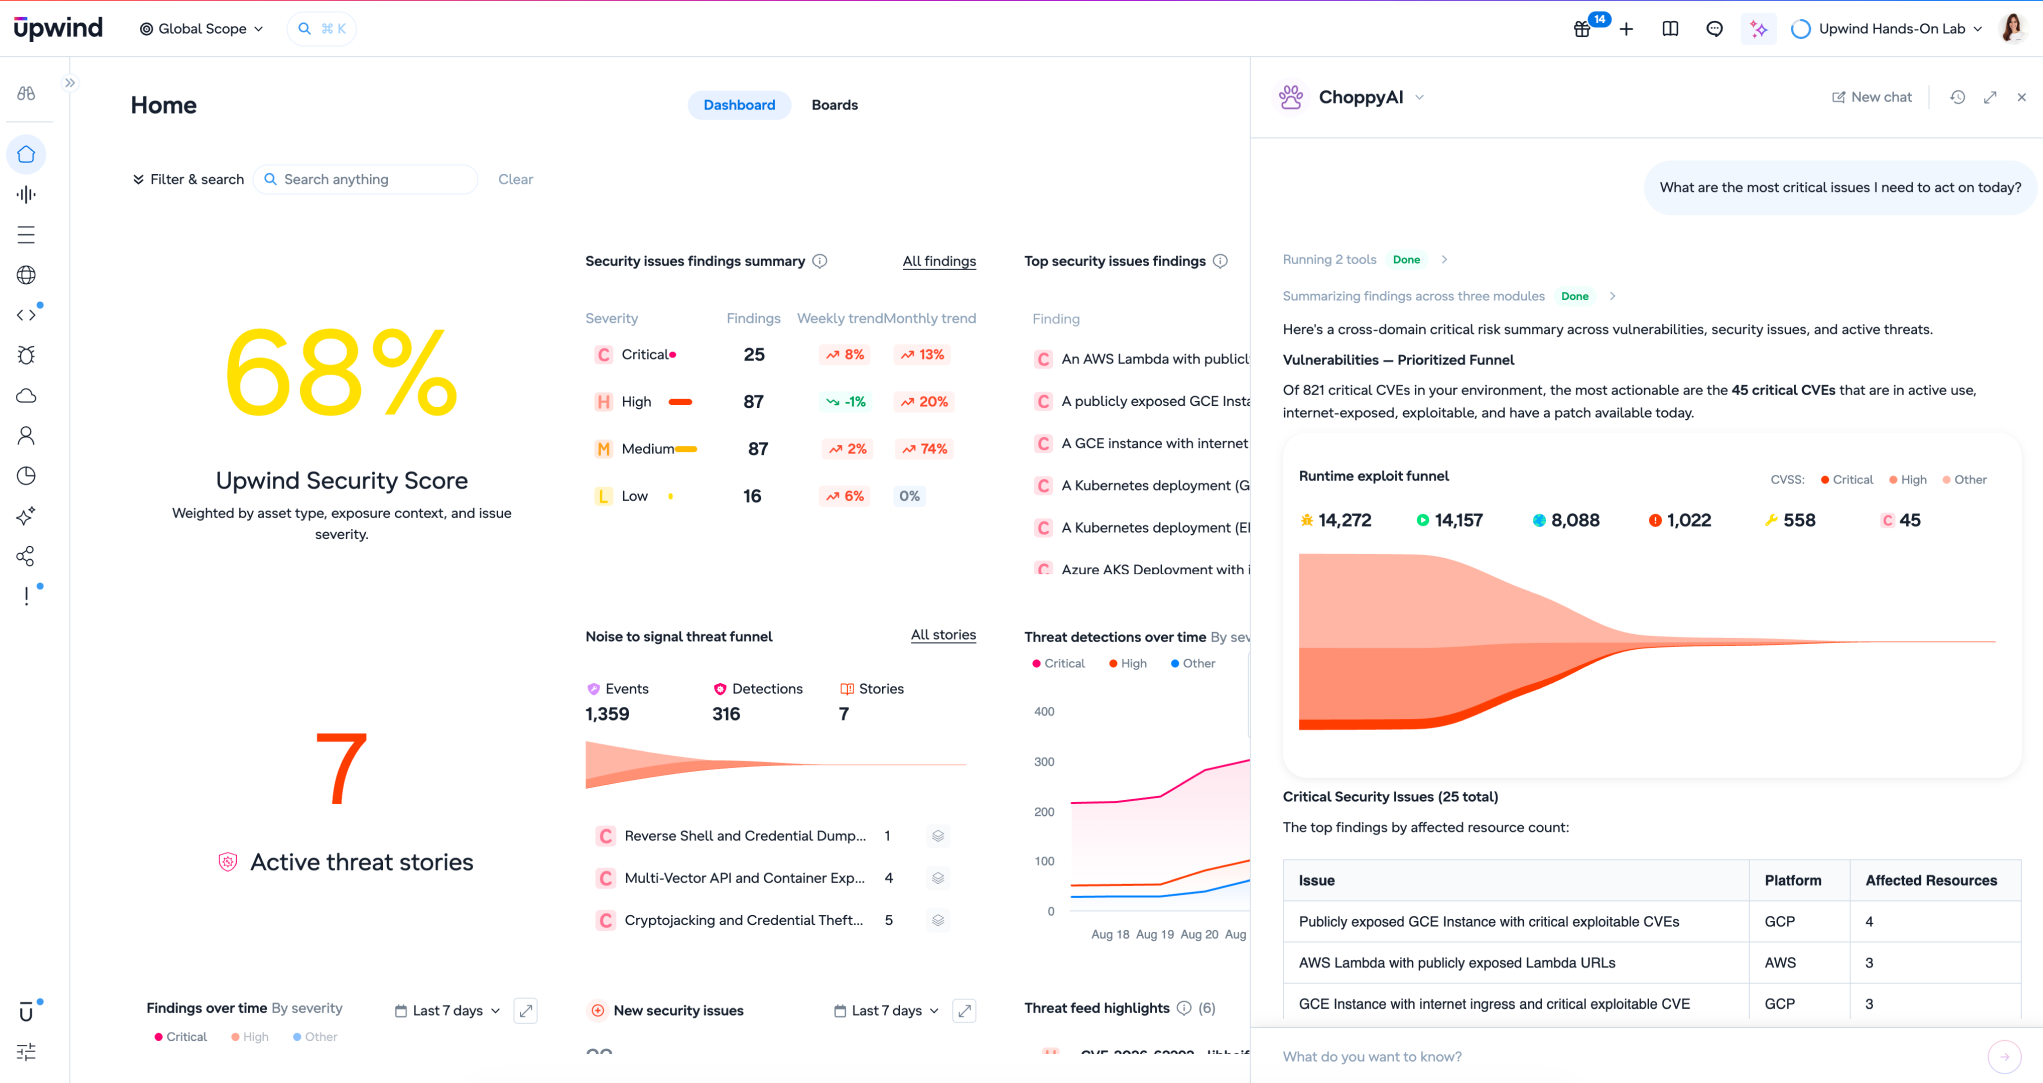Screen dimensions: 2043x1083
Task: Toggle Critical legend in Threat detections chart
Action: click(x=1058, y=663)
